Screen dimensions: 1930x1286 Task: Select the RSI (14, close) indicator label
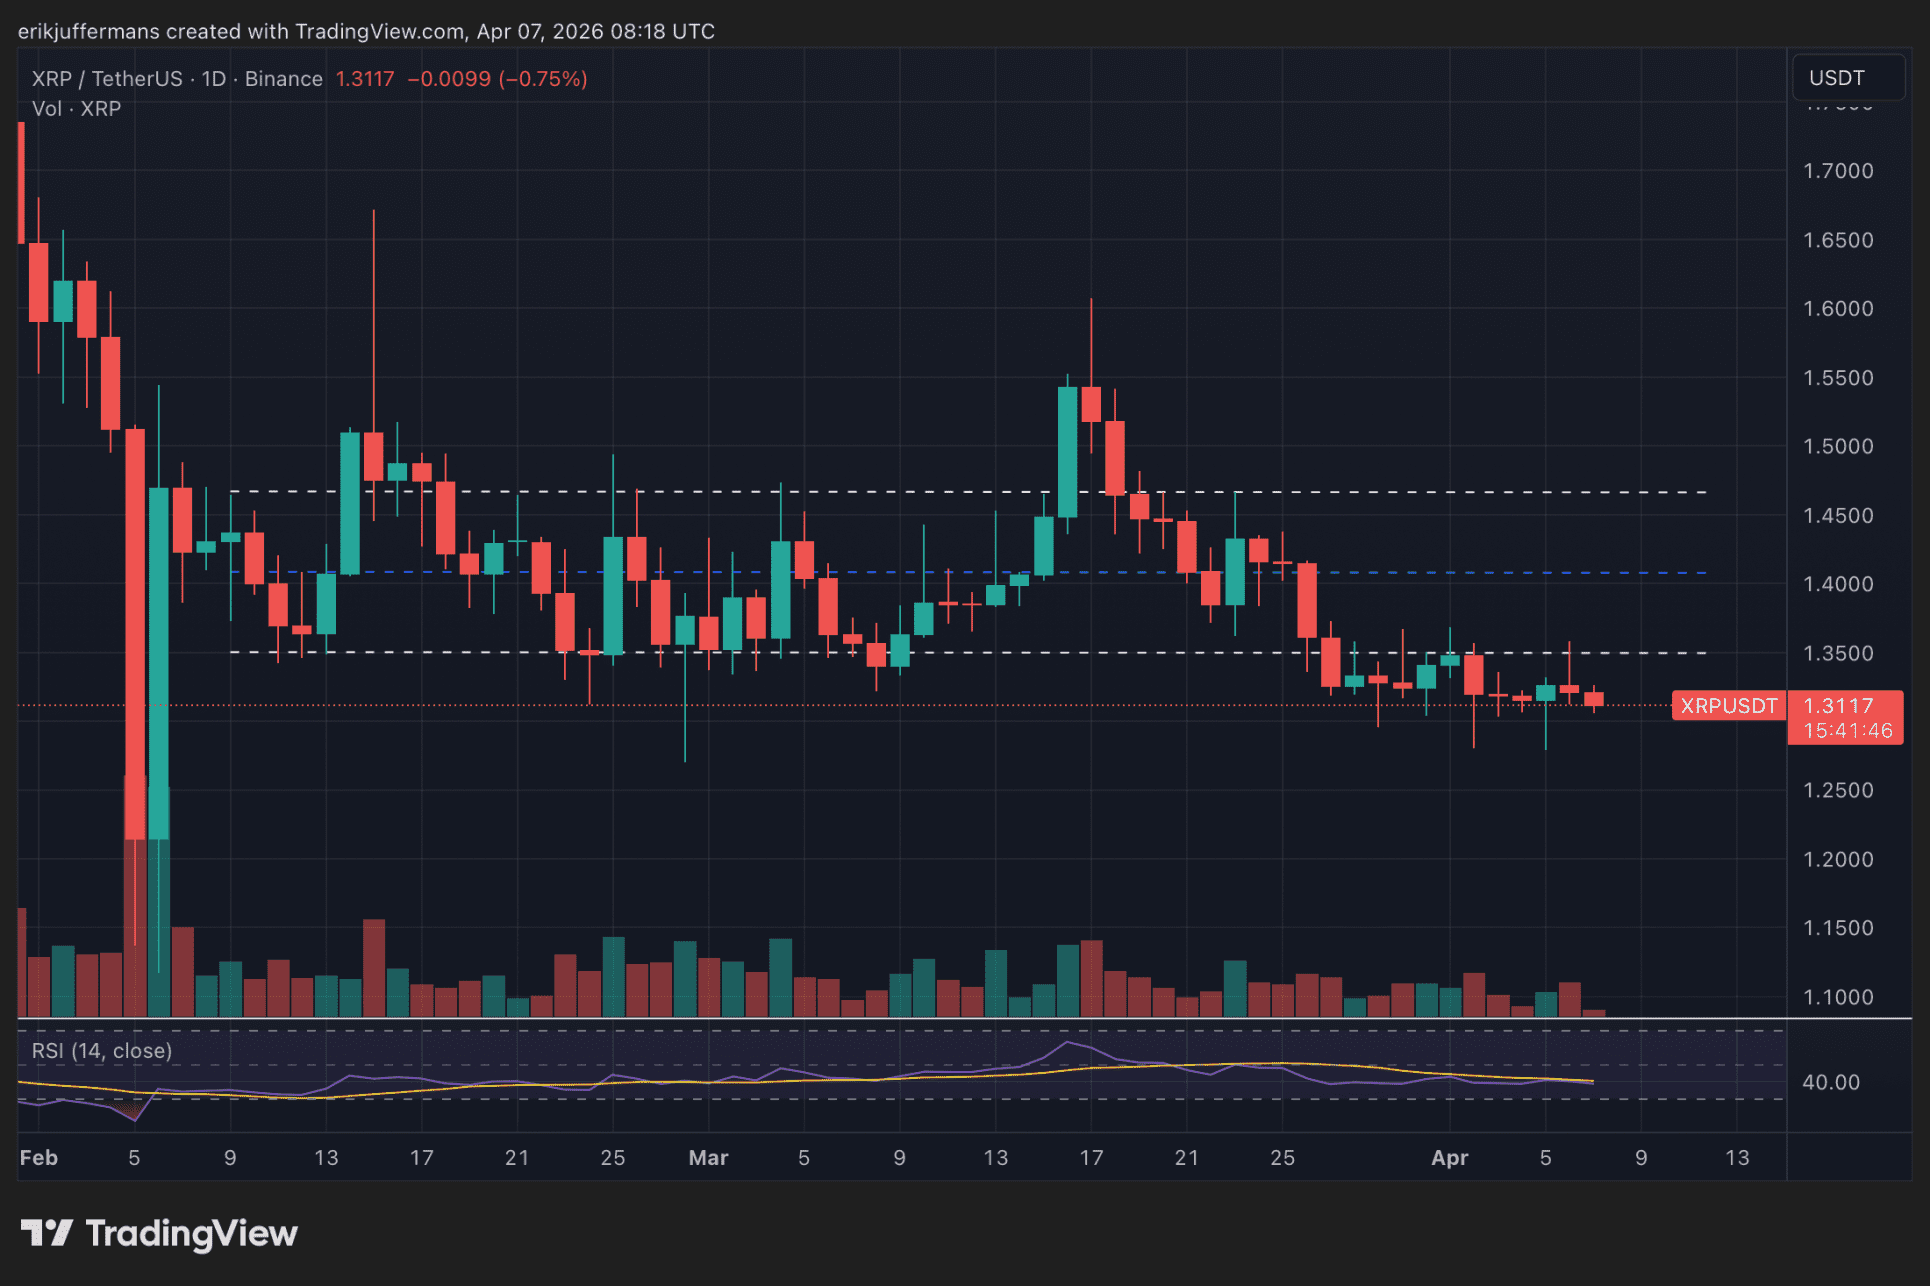pyautogui.click(x=102, y=1051)
